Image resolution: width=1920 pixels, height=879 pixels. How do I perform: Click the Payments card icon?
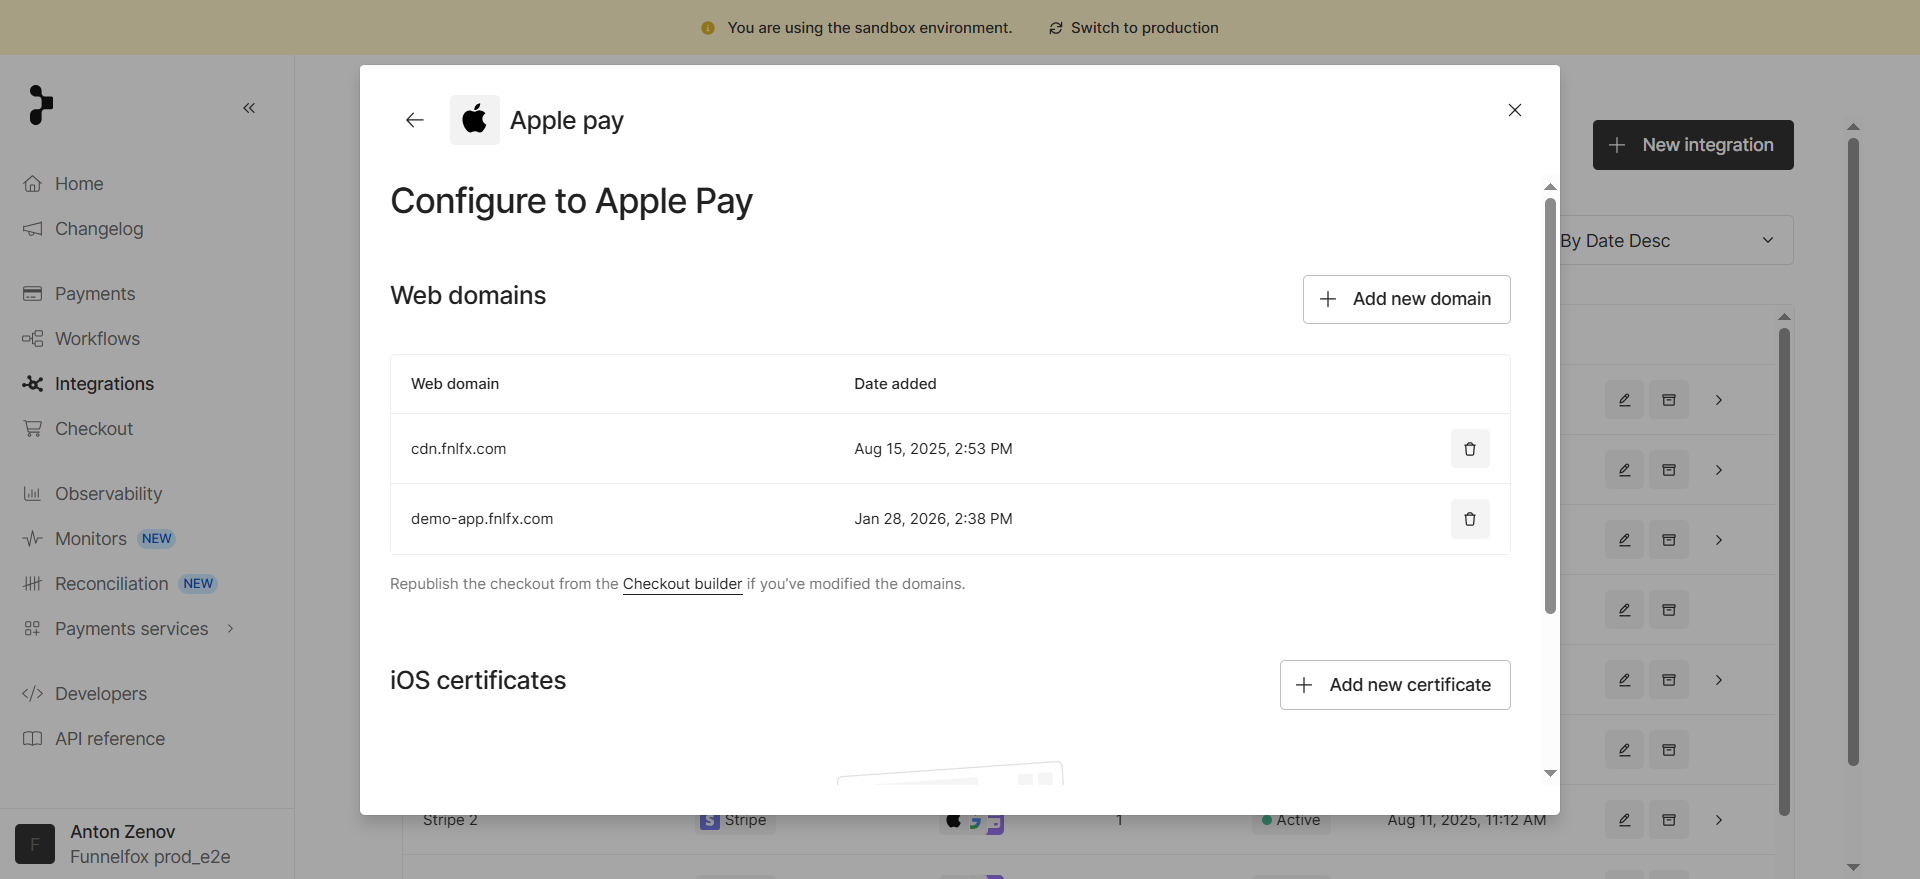33,294
